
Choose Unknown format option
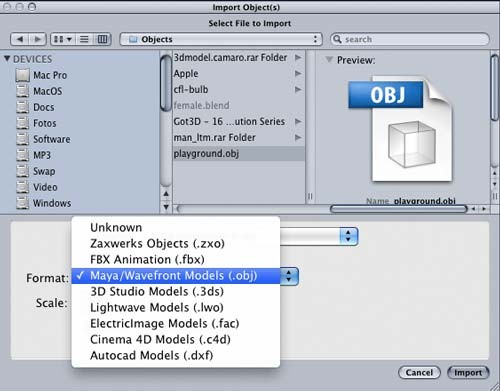click(176, 227)
